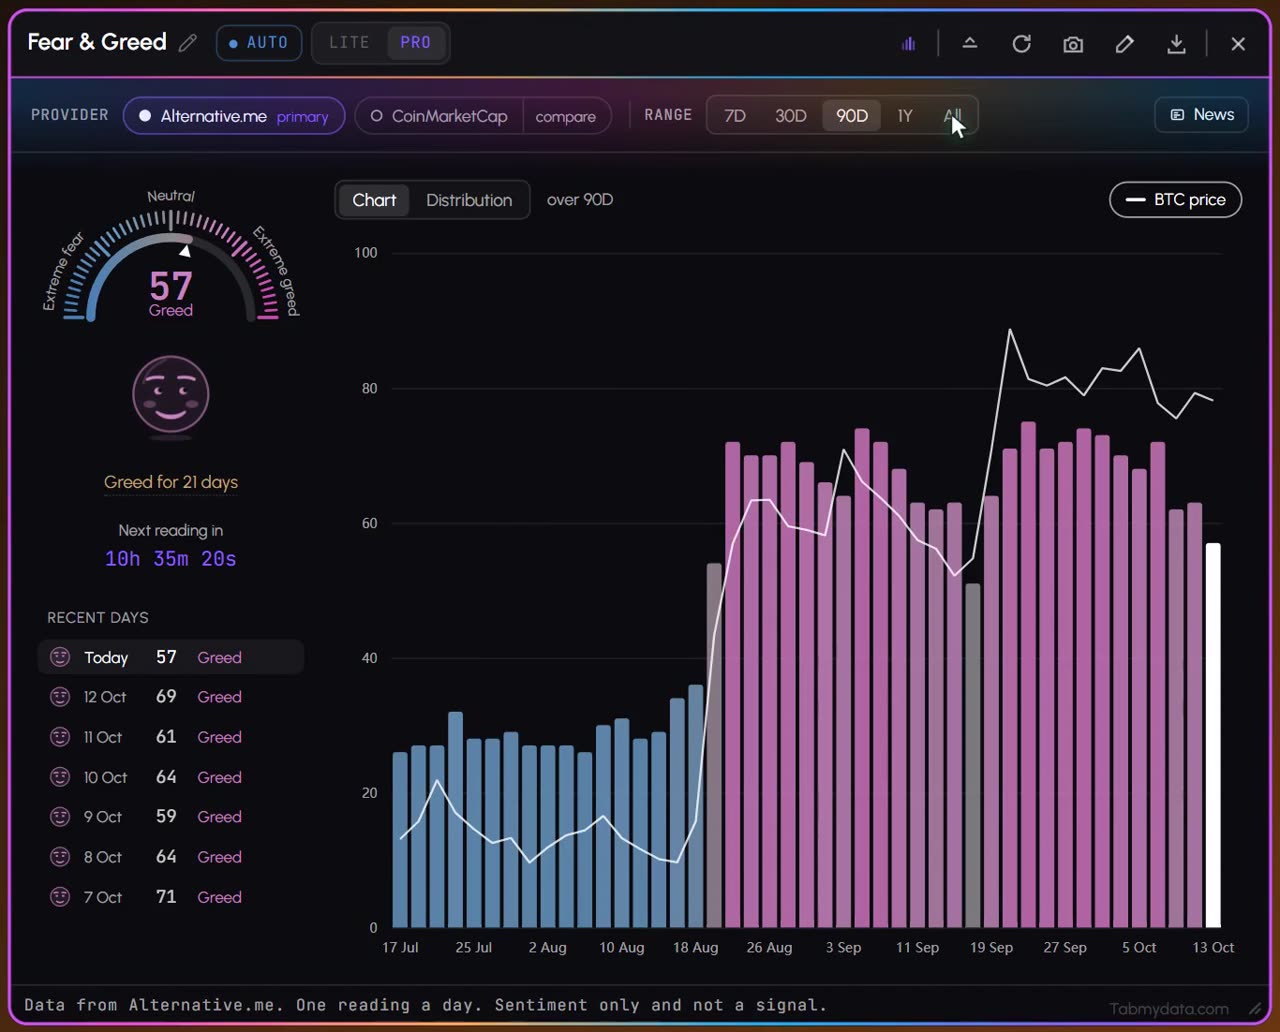Open the bar chart icon in header

[908, 43]
